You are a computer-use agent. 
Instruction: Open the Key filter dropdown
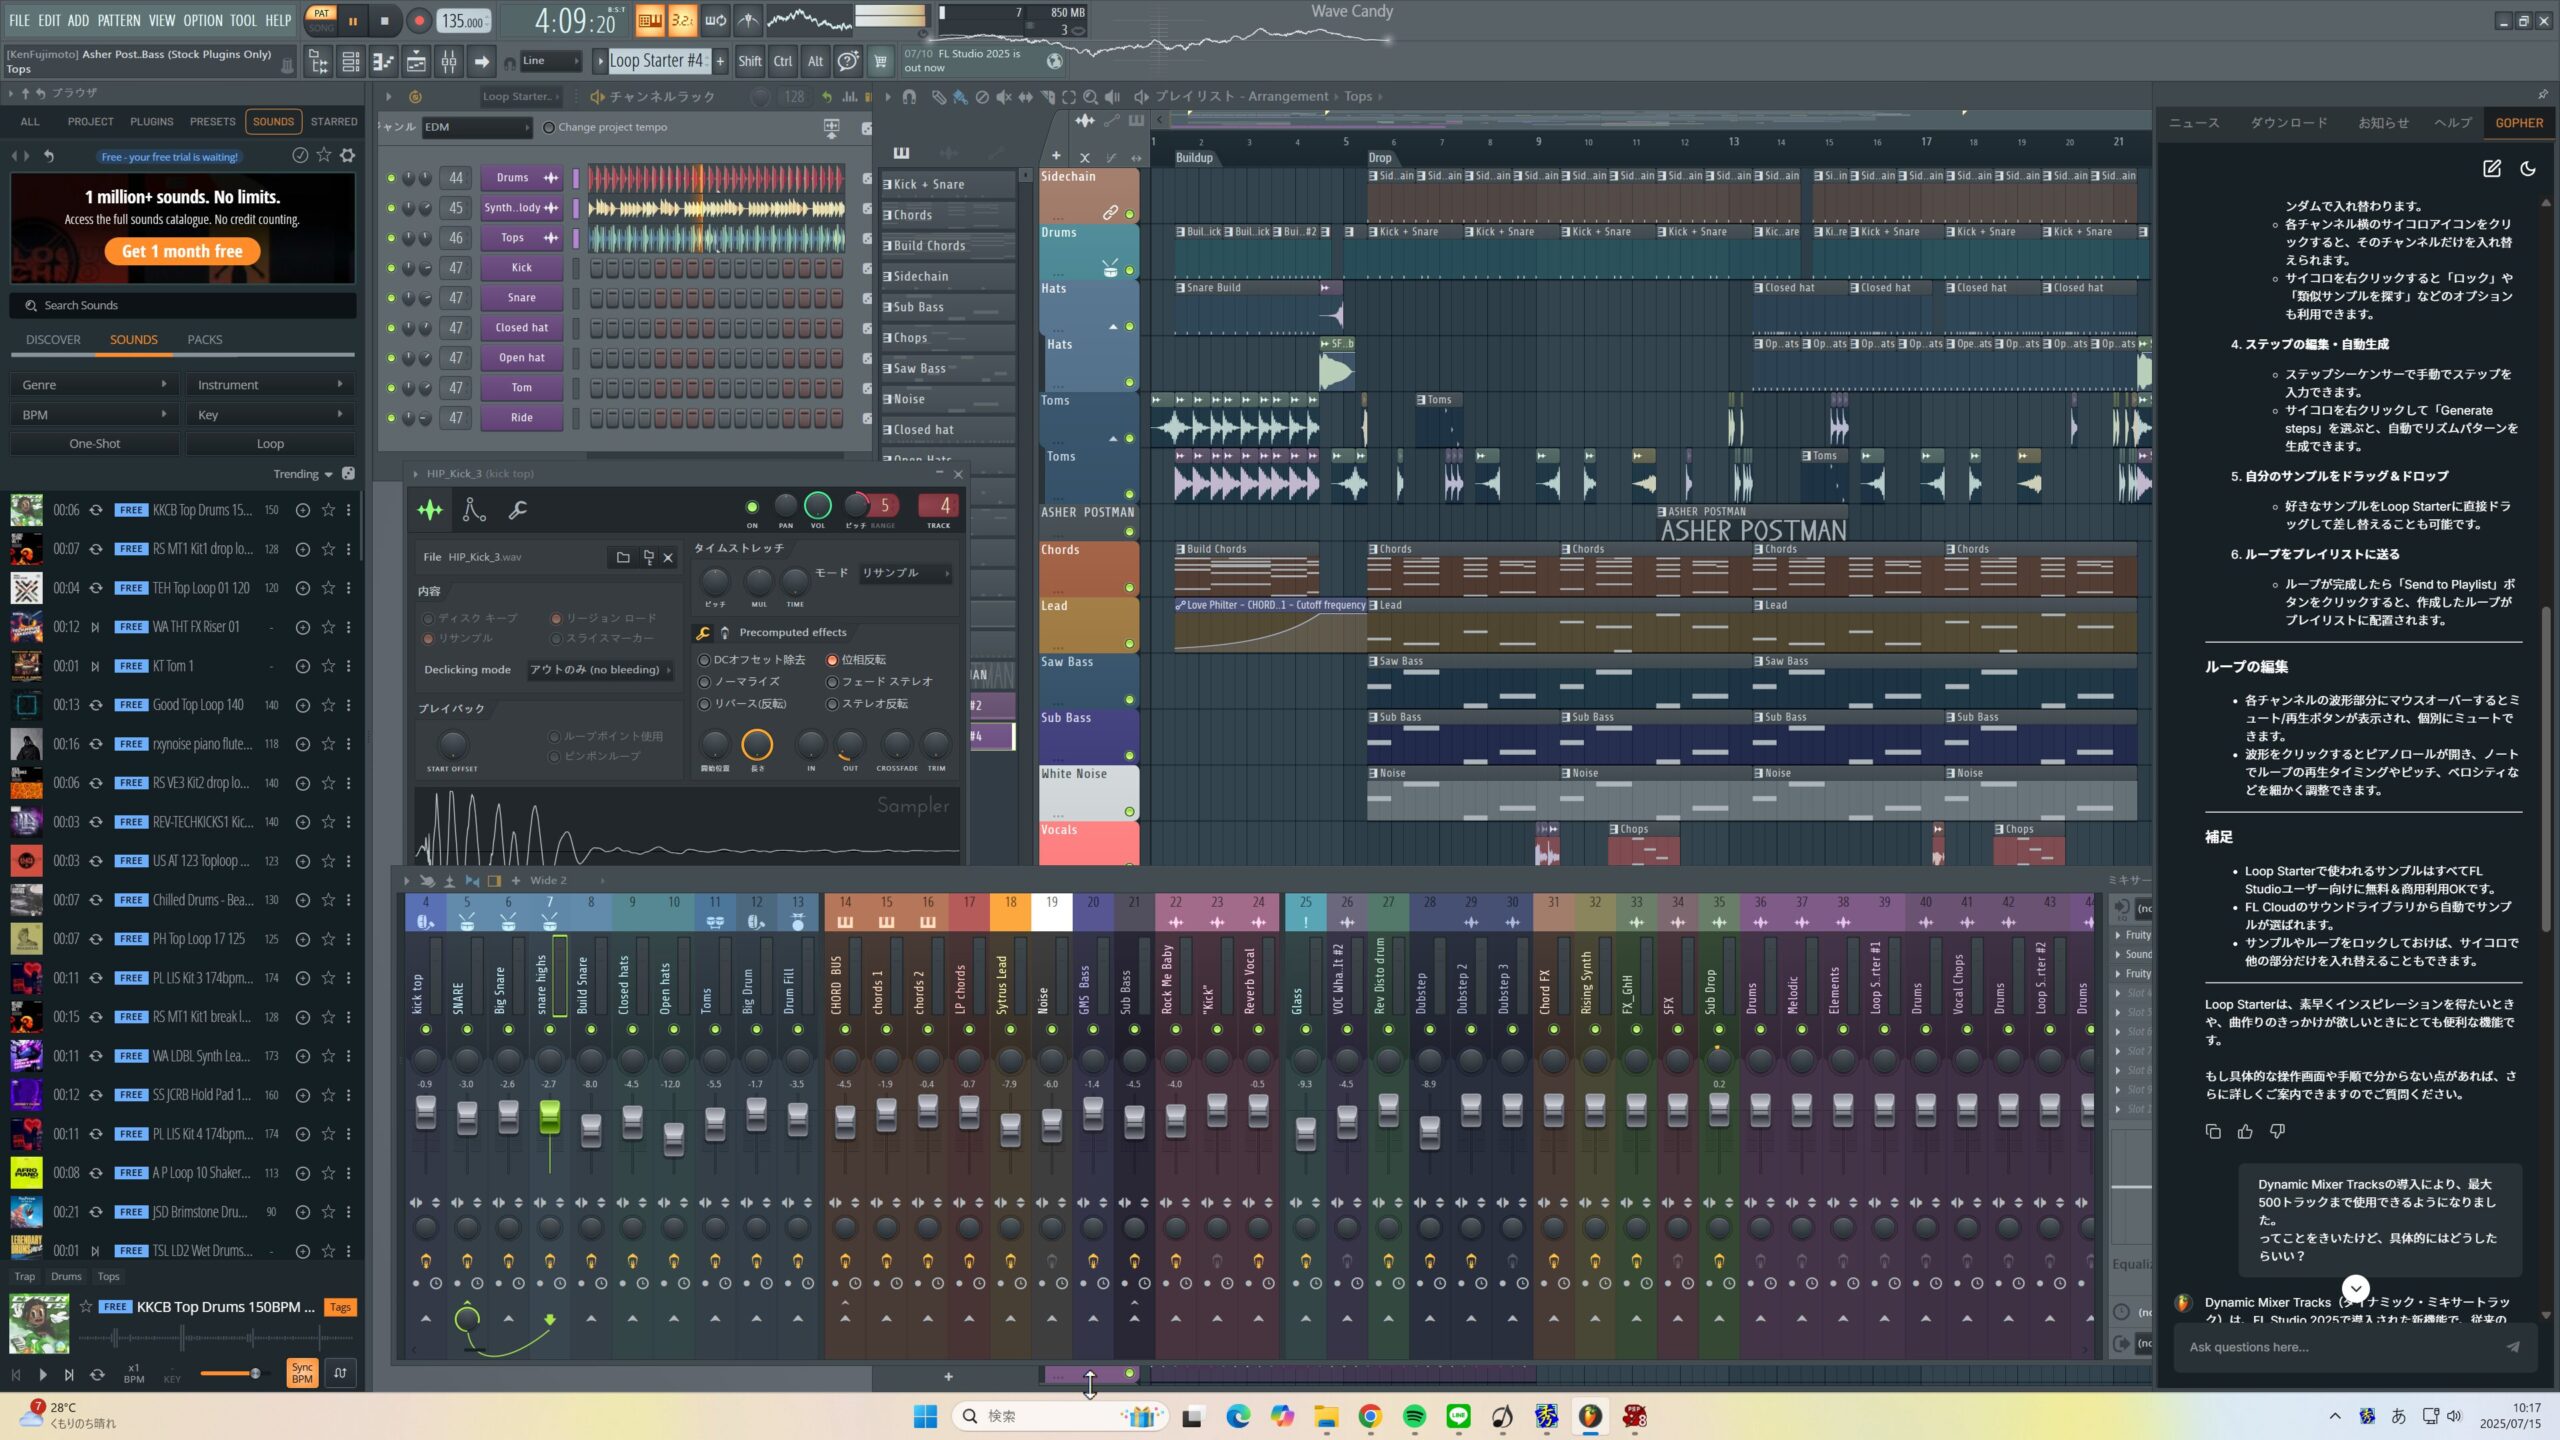(x=270, y=415)
